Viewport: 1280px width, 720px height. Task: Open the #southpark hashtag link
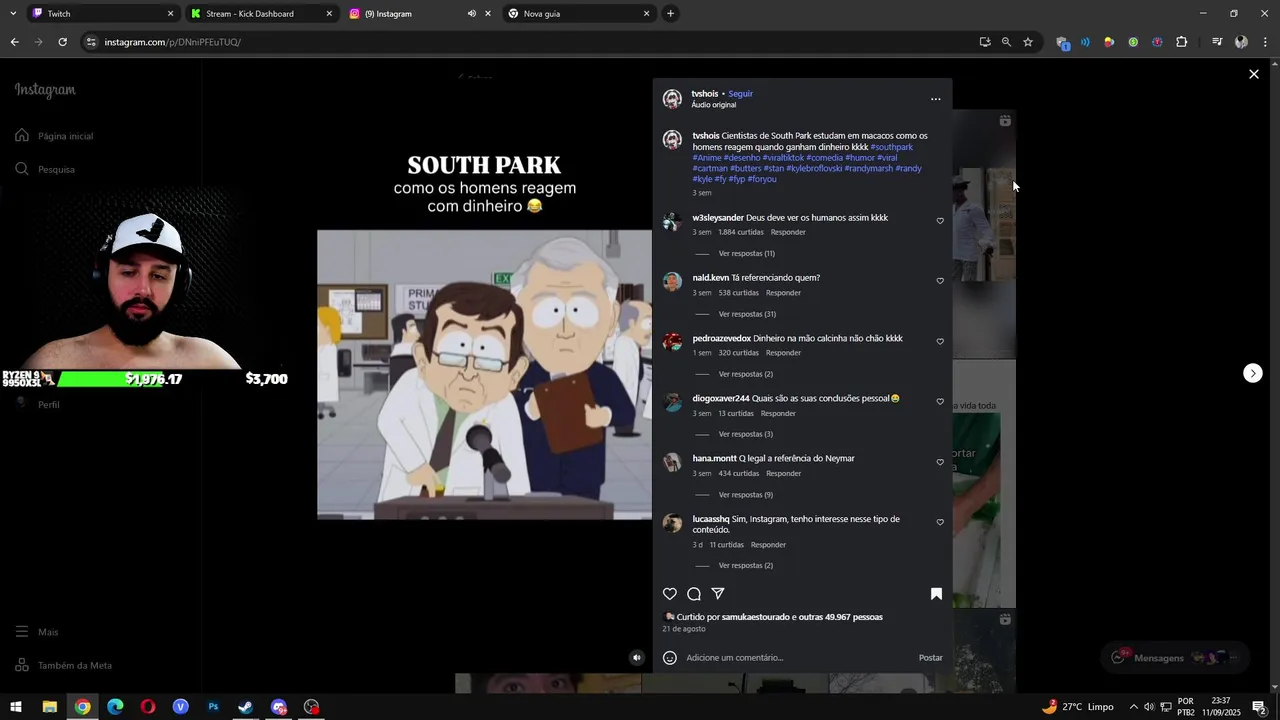click(x=891, y=147)
